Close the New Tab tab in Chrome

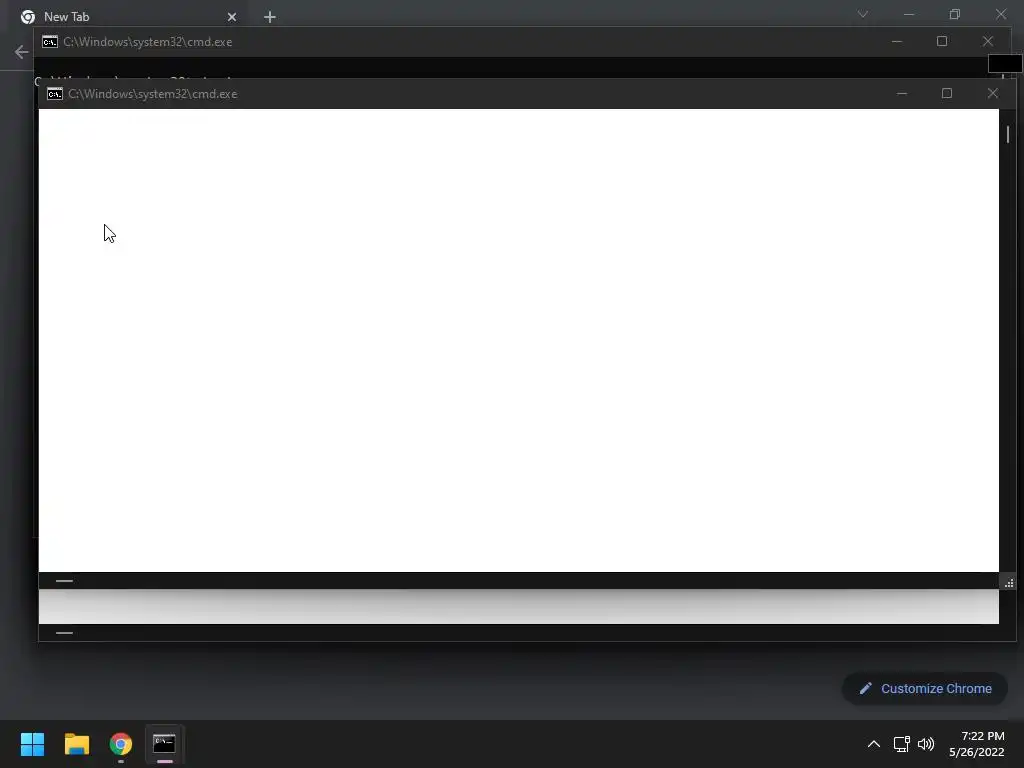[x=232, y=17]
